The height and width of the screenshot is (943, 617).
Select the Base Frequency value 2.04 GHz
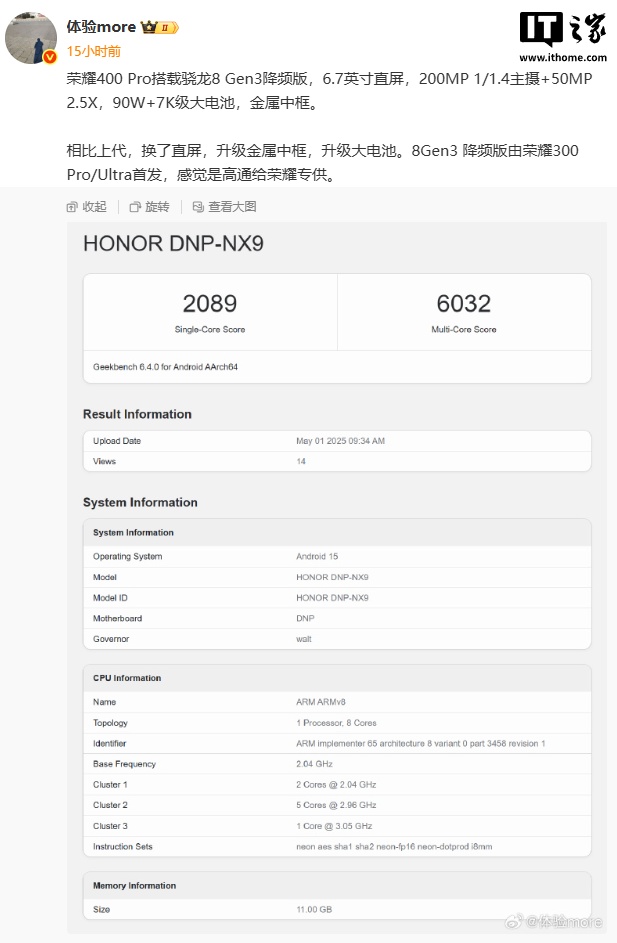pos(314,764)
